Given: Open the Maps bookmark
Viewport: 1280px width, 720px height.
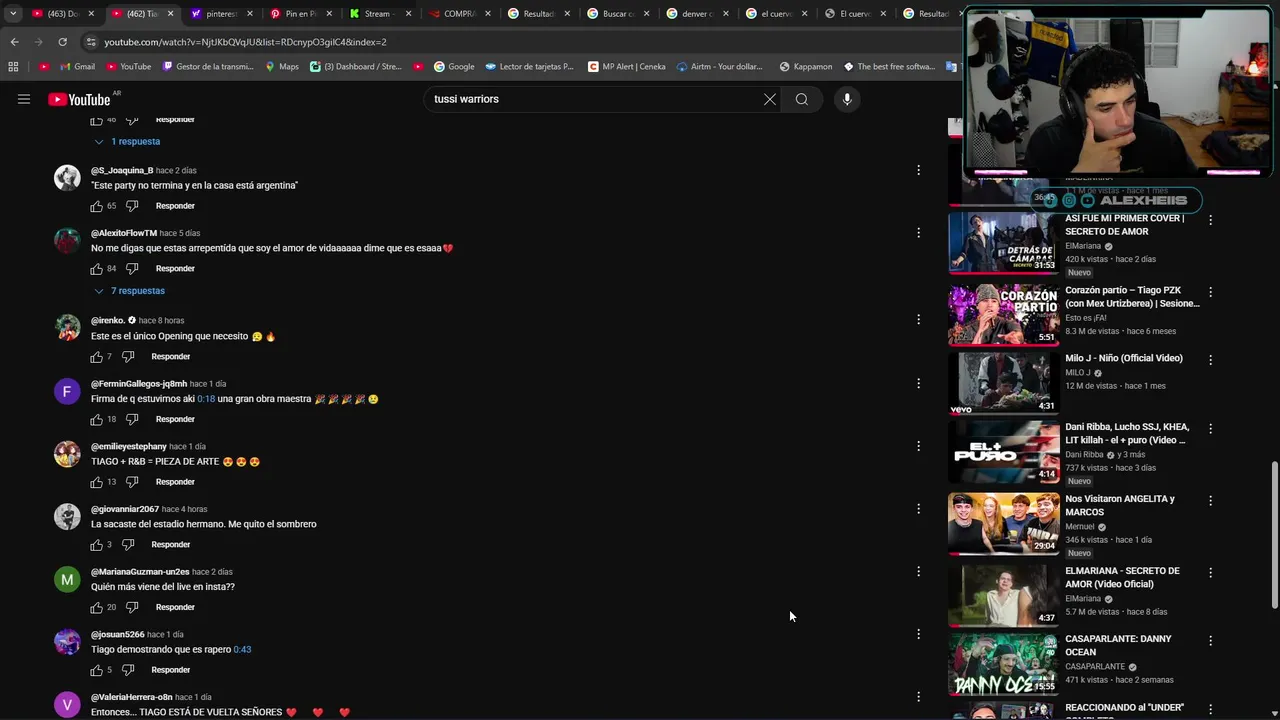Looking at the screenshot, I should pos(282,67).
